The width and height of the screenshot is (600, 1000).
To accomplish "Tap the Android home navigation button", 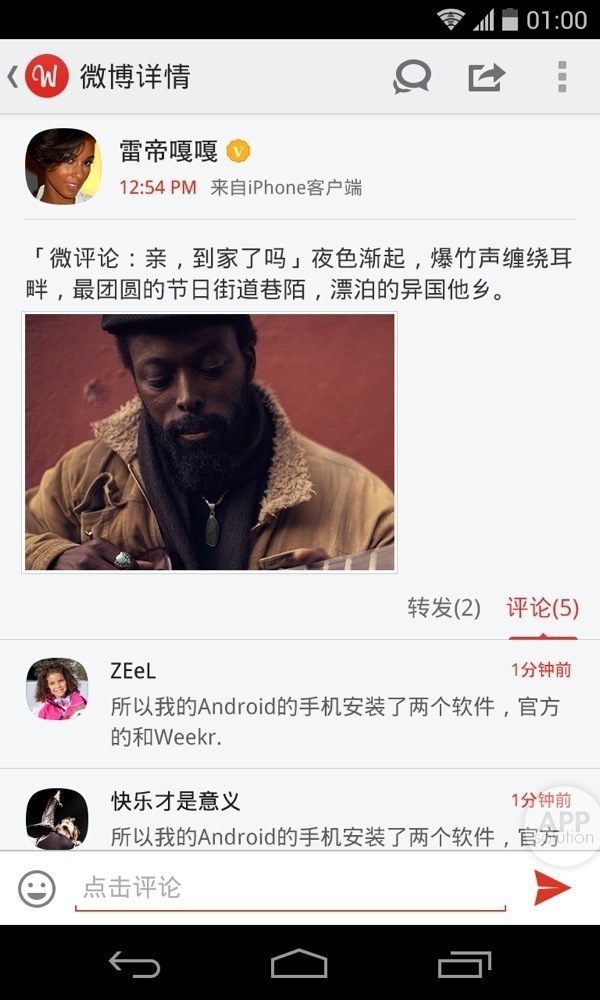I will tap(299, 963).
